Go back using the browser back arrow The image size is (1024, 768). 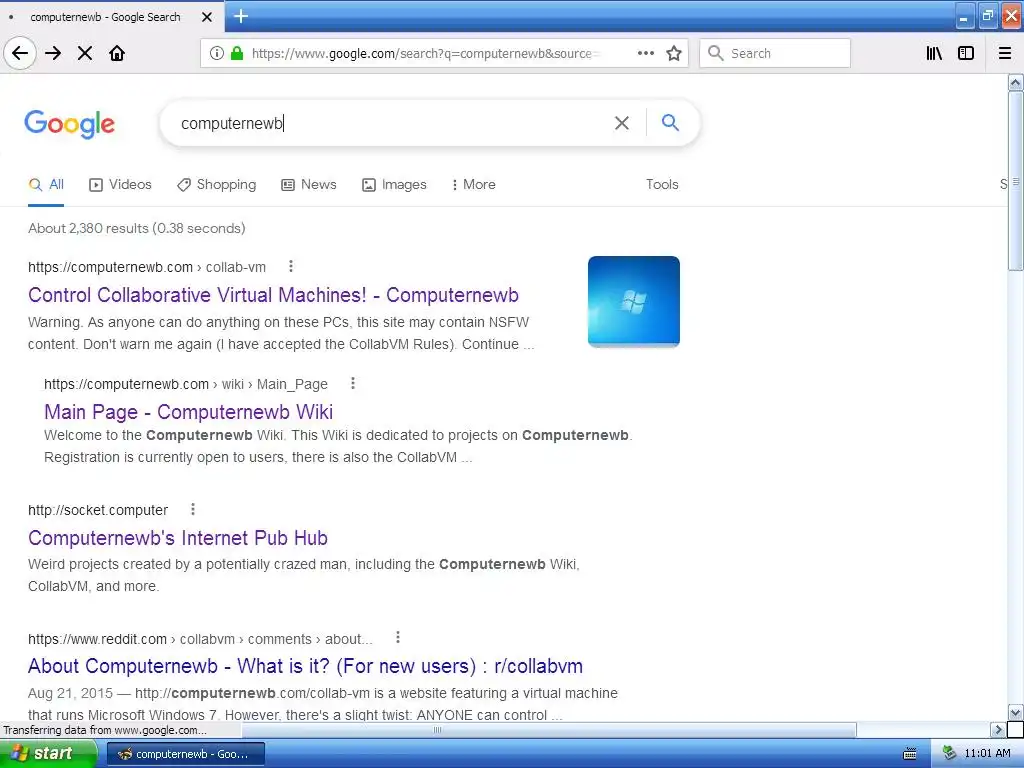pos(20,53)
